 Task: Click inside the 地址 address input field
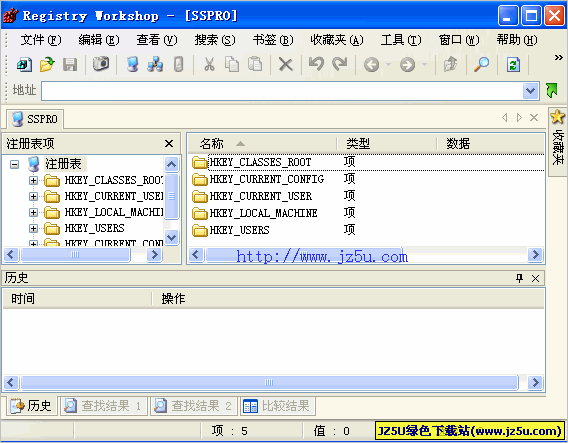282,91
